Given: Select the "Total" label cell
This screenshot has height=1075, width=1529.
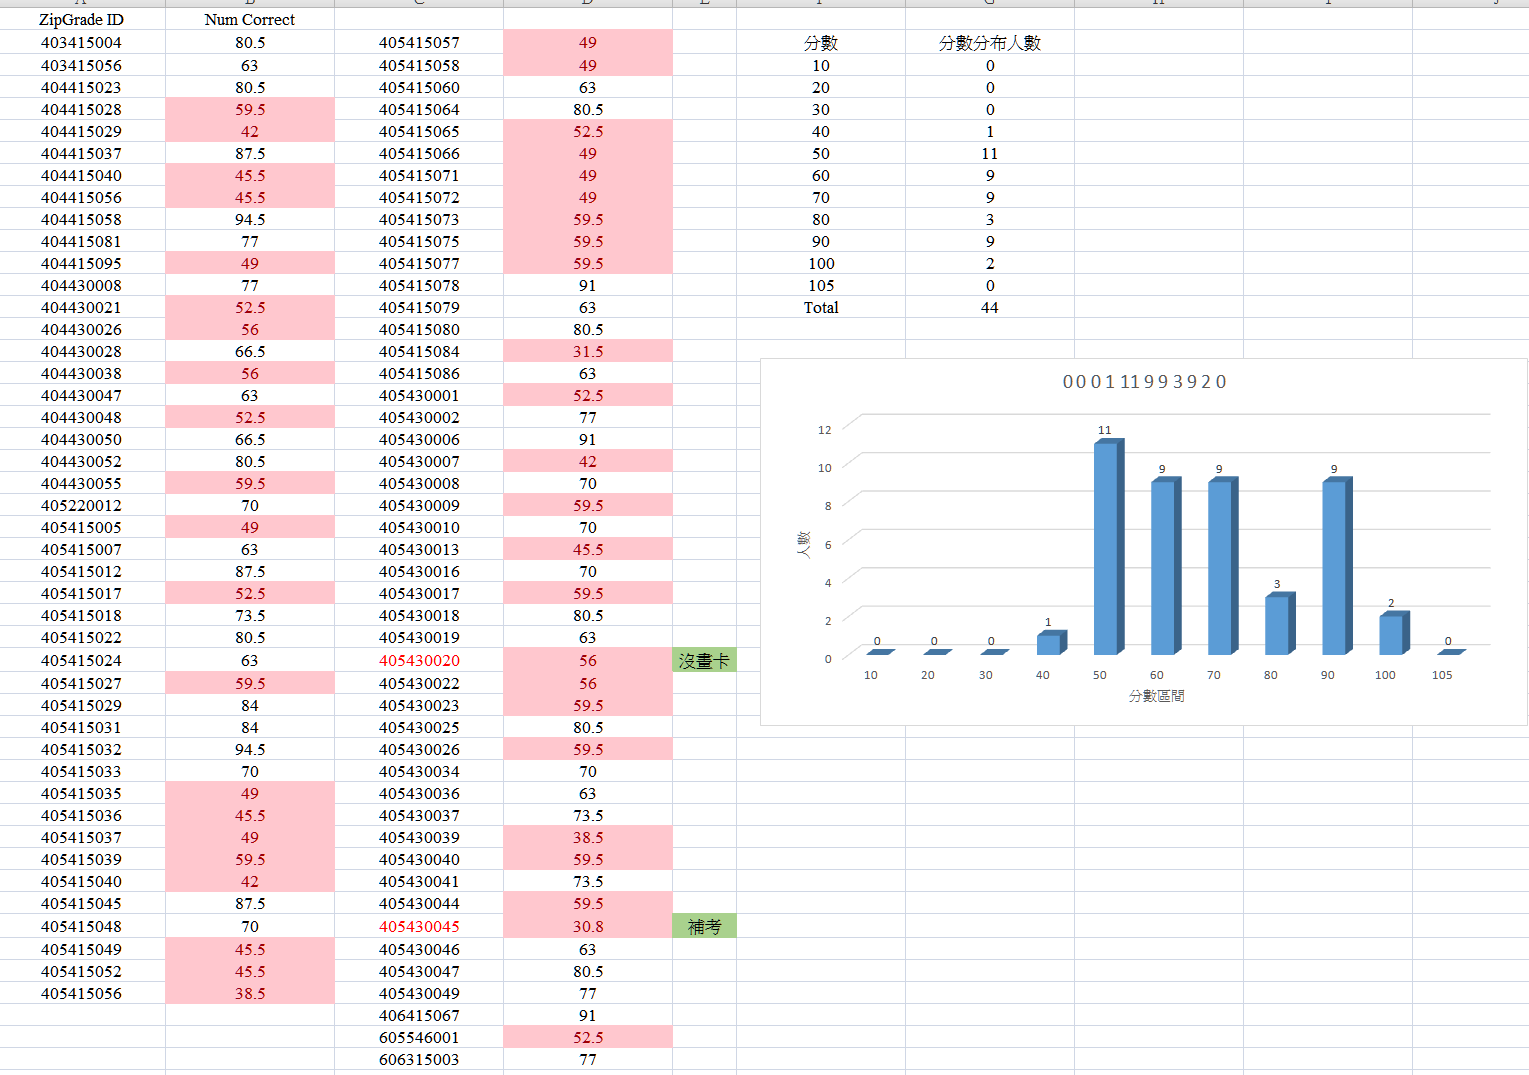Looking at the screenshot, I should pos(820,308).
